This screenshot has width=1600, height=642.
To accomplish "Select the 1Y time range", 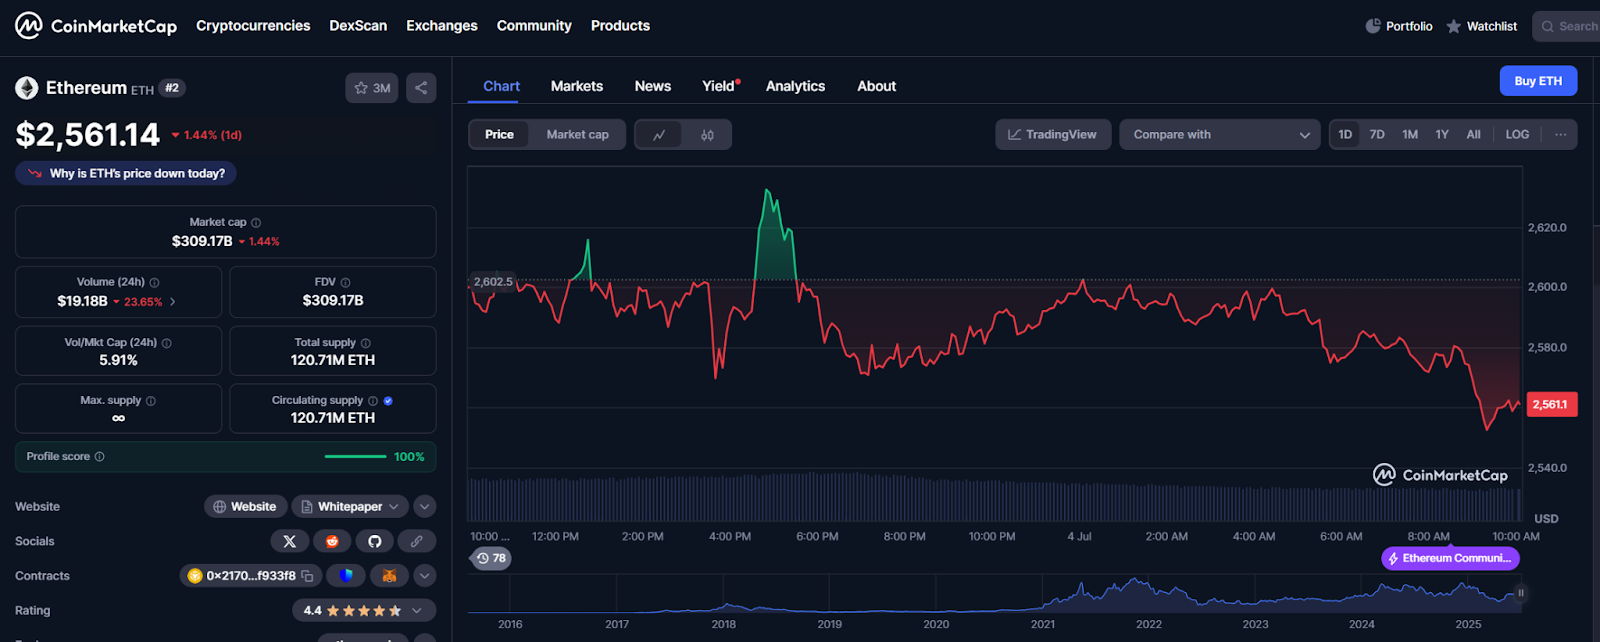I will coord(1442,135).
